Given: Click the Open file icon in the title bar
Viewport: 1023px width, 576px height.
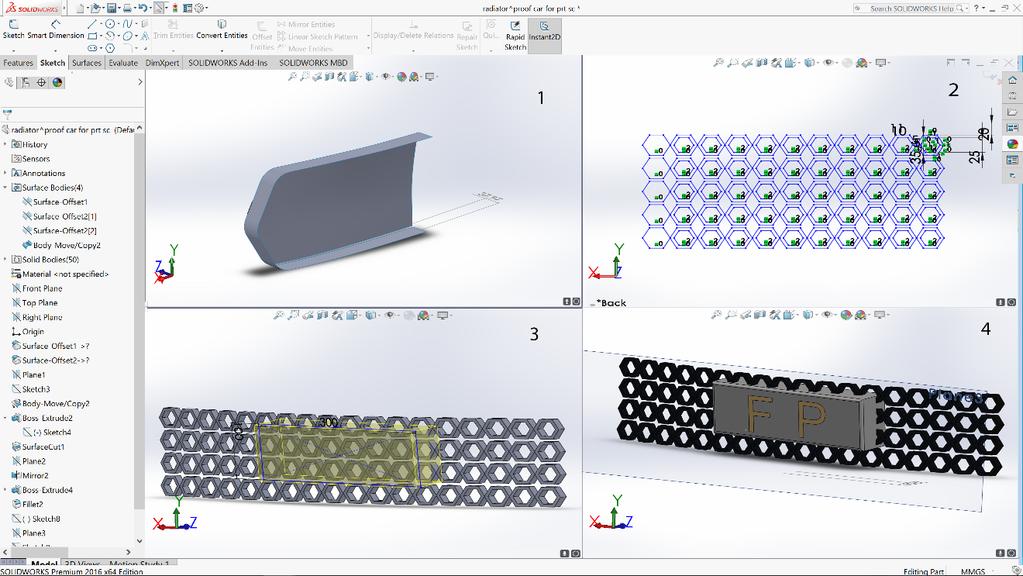Looking at the screenshot, I should (x=96, y=8).
